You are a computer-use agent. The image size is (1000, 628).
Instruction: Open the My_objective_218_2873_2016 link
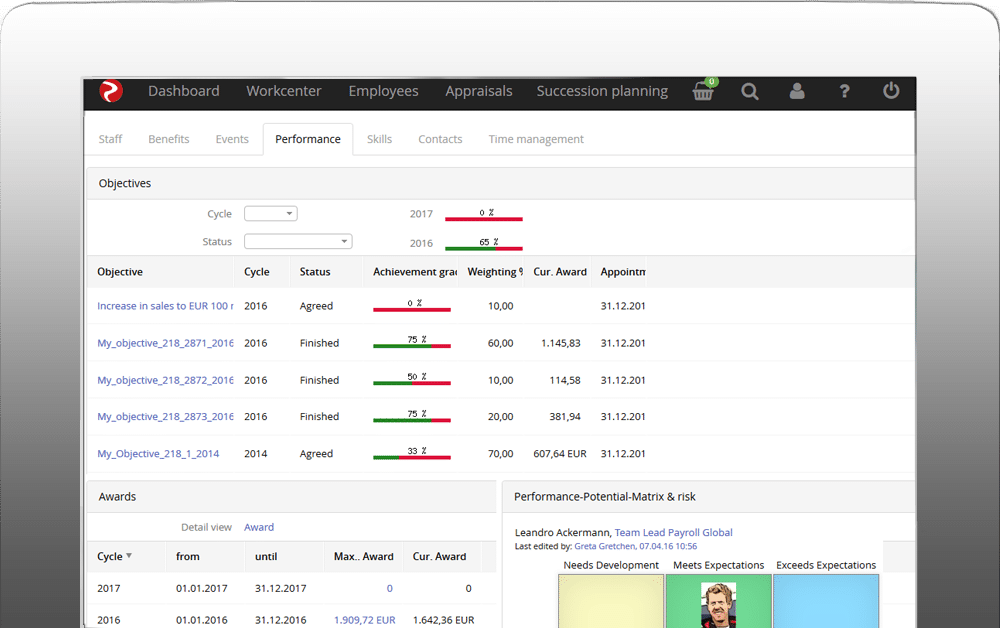coord(165,416)
